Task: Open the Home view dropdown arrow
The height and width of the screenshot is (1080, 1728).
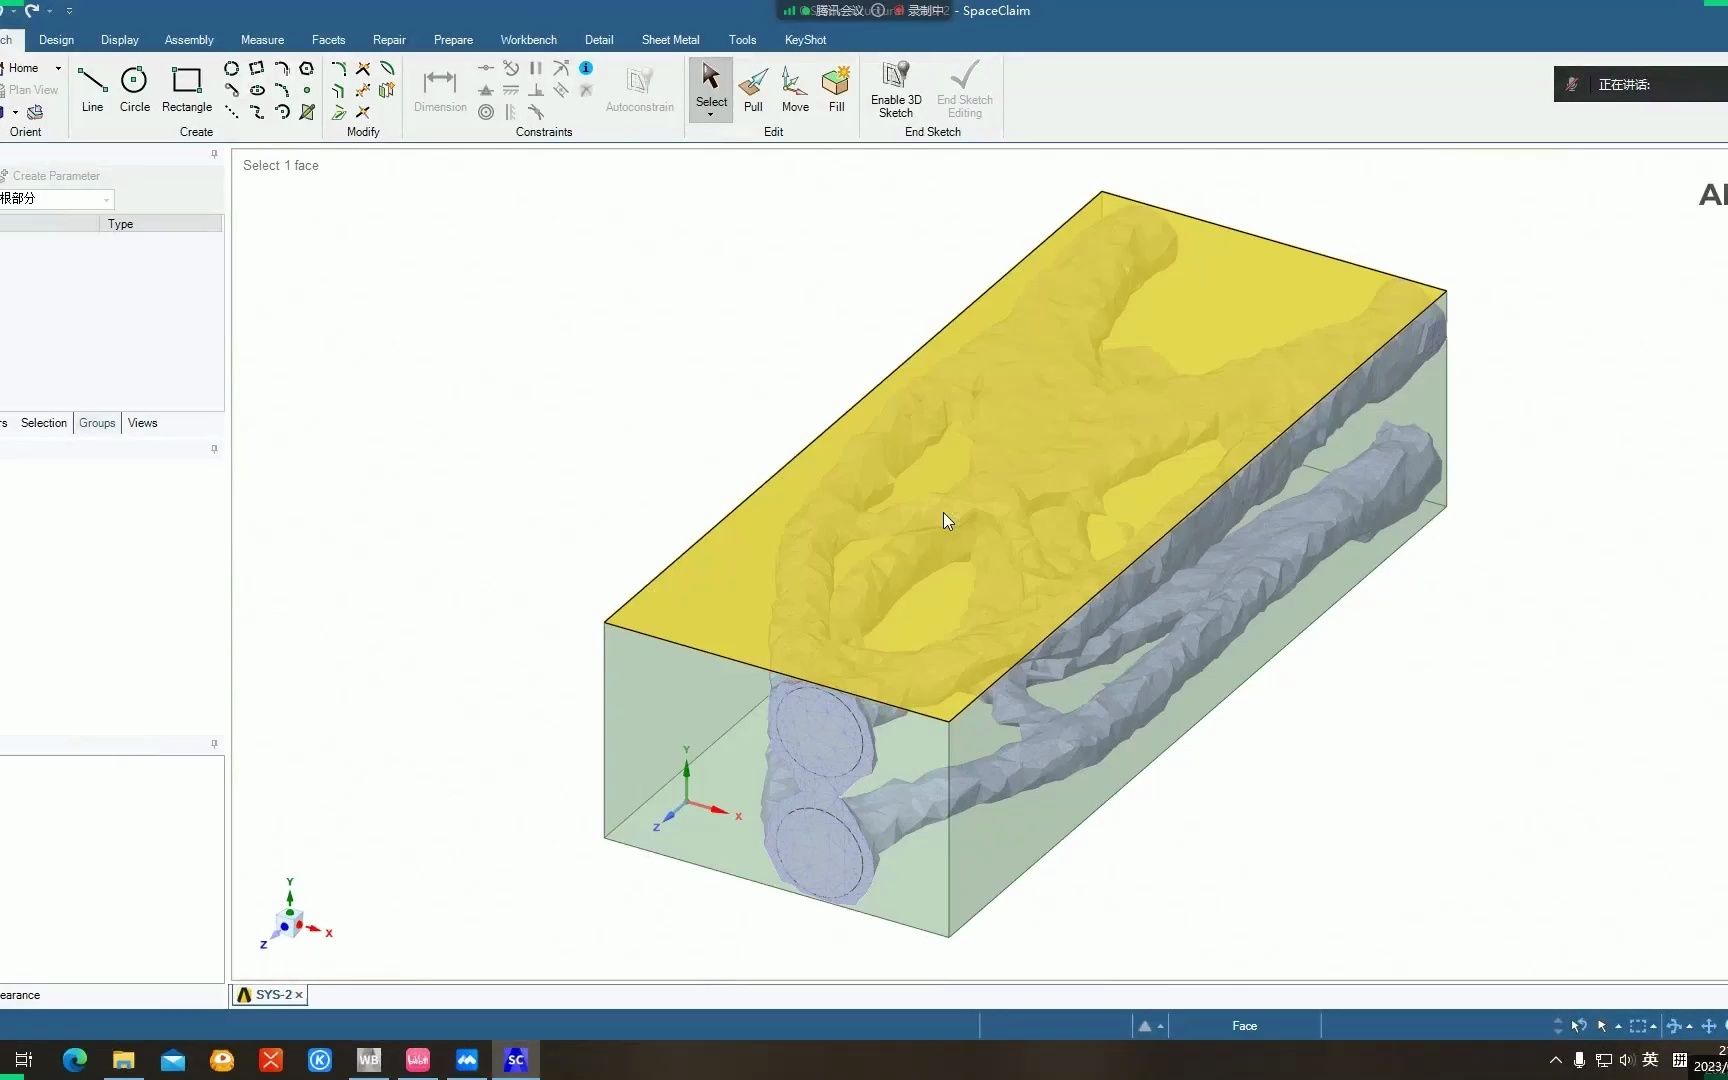Action: 57,67
